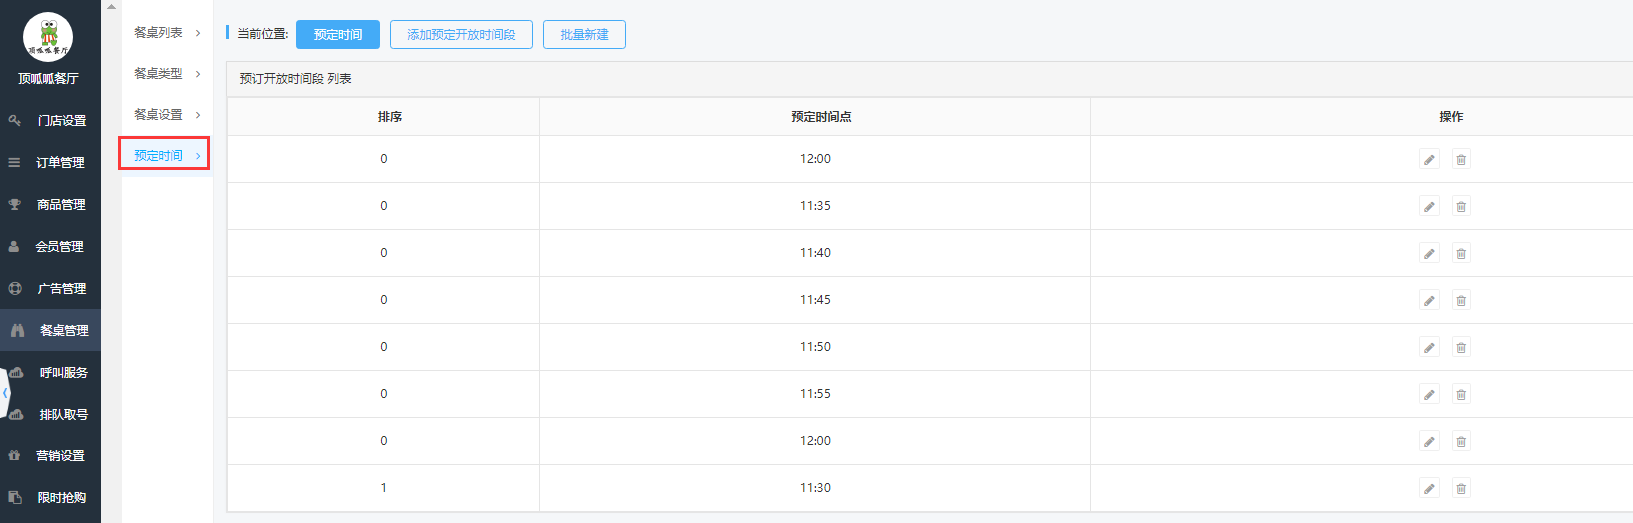Delete the 11:30 time slot
This screenshot has width=1633, height=523.
pos(1461,489)
